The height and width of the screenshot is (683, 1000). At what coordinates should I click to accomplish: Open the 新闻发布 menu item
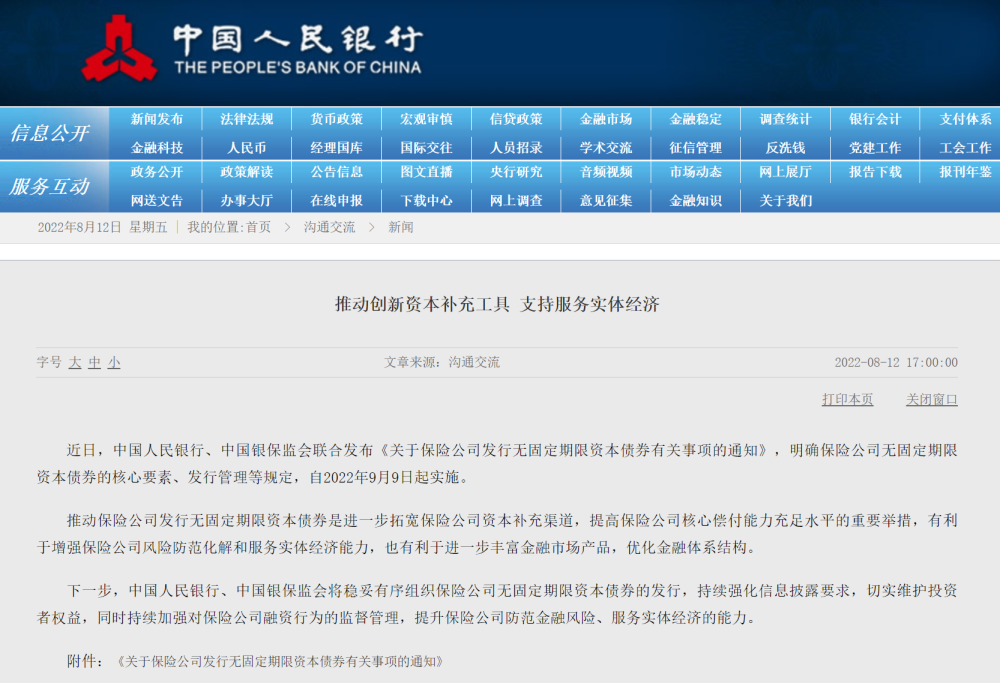pos(157,119)
